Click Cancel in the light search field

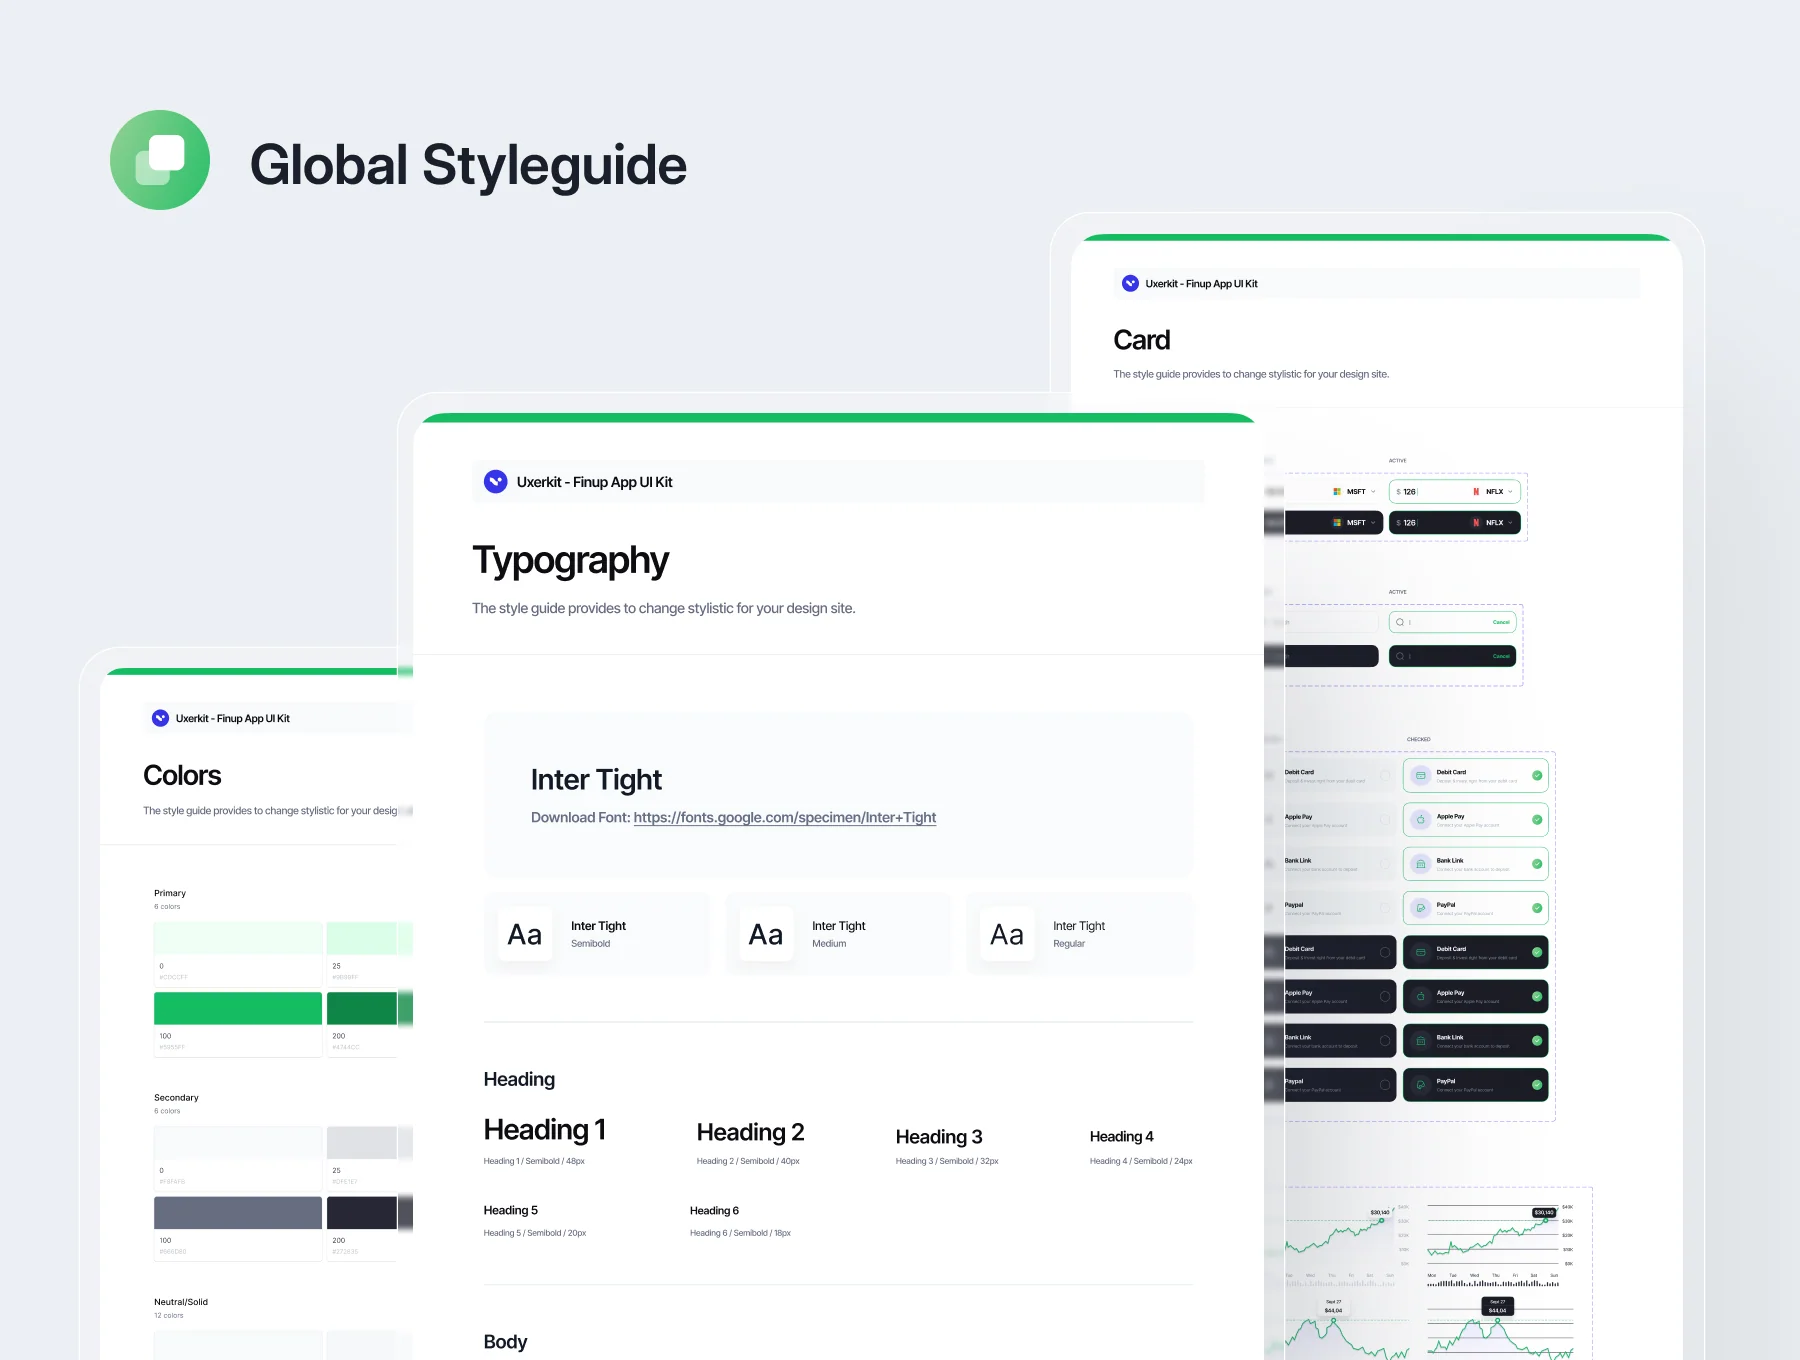coord(1501,622)
